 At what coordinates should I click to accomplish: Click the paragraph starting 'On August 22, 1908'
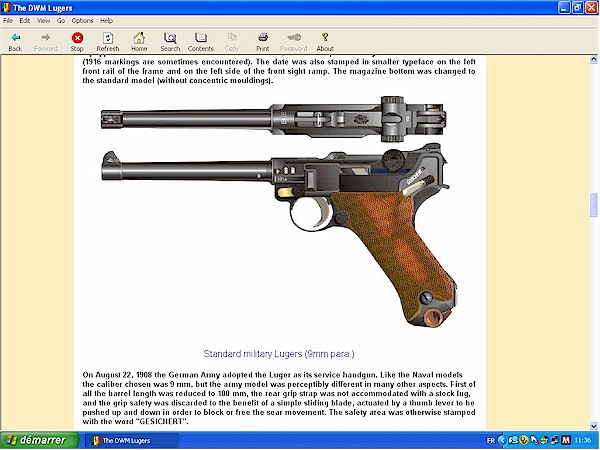click(279, 398)
